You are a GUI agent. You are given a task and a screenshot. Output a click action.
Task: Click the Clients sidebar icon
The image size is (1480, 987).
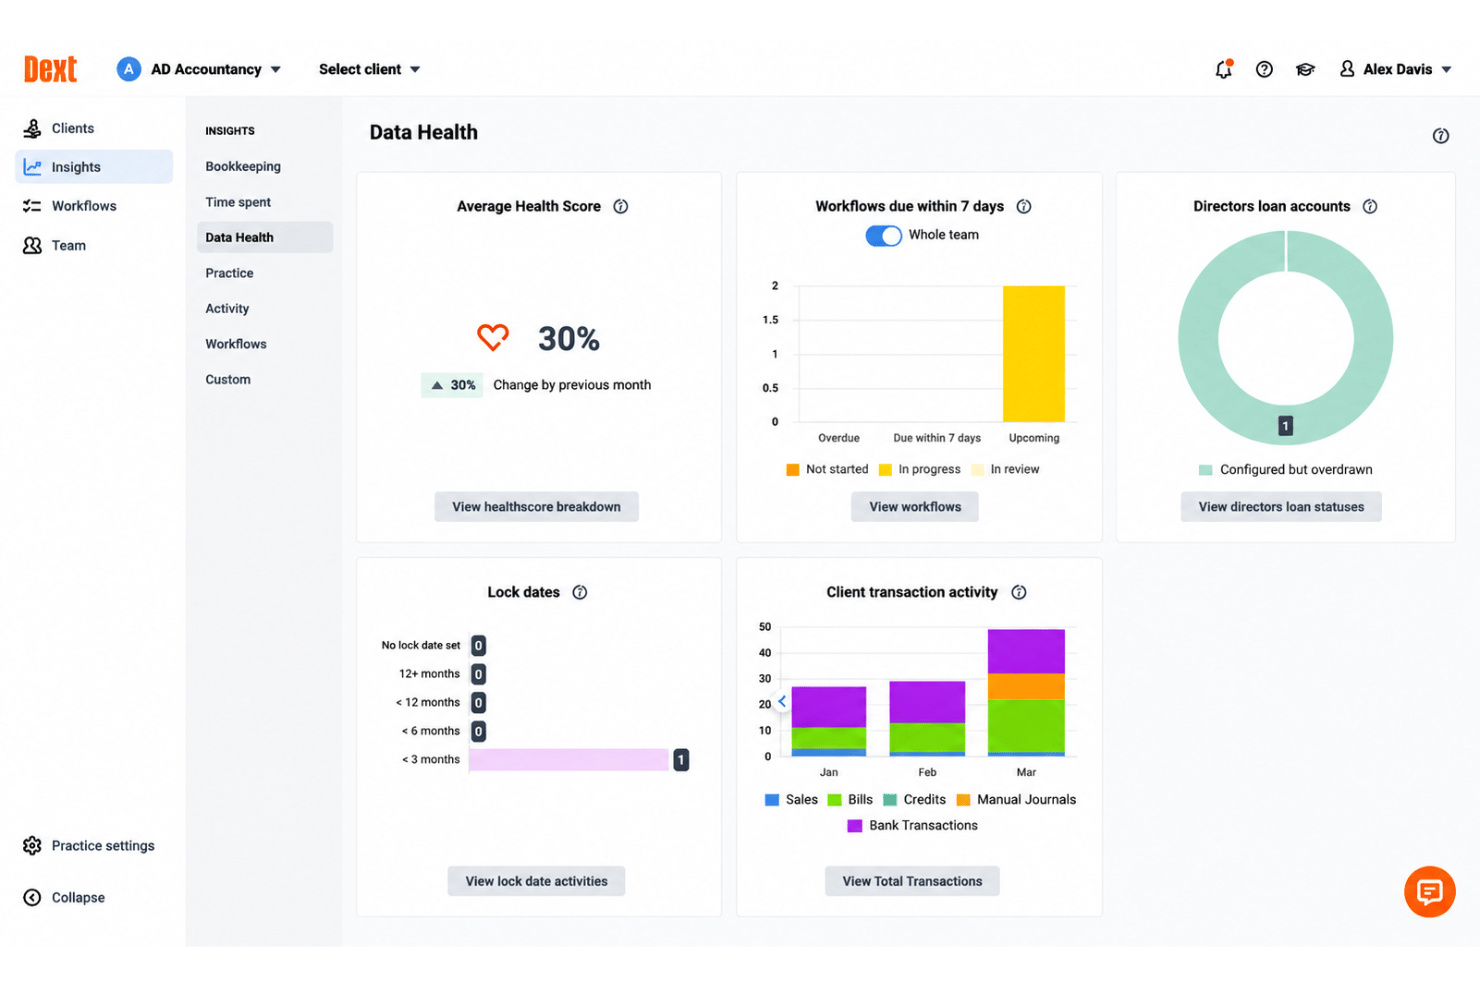tap(32, 128)
